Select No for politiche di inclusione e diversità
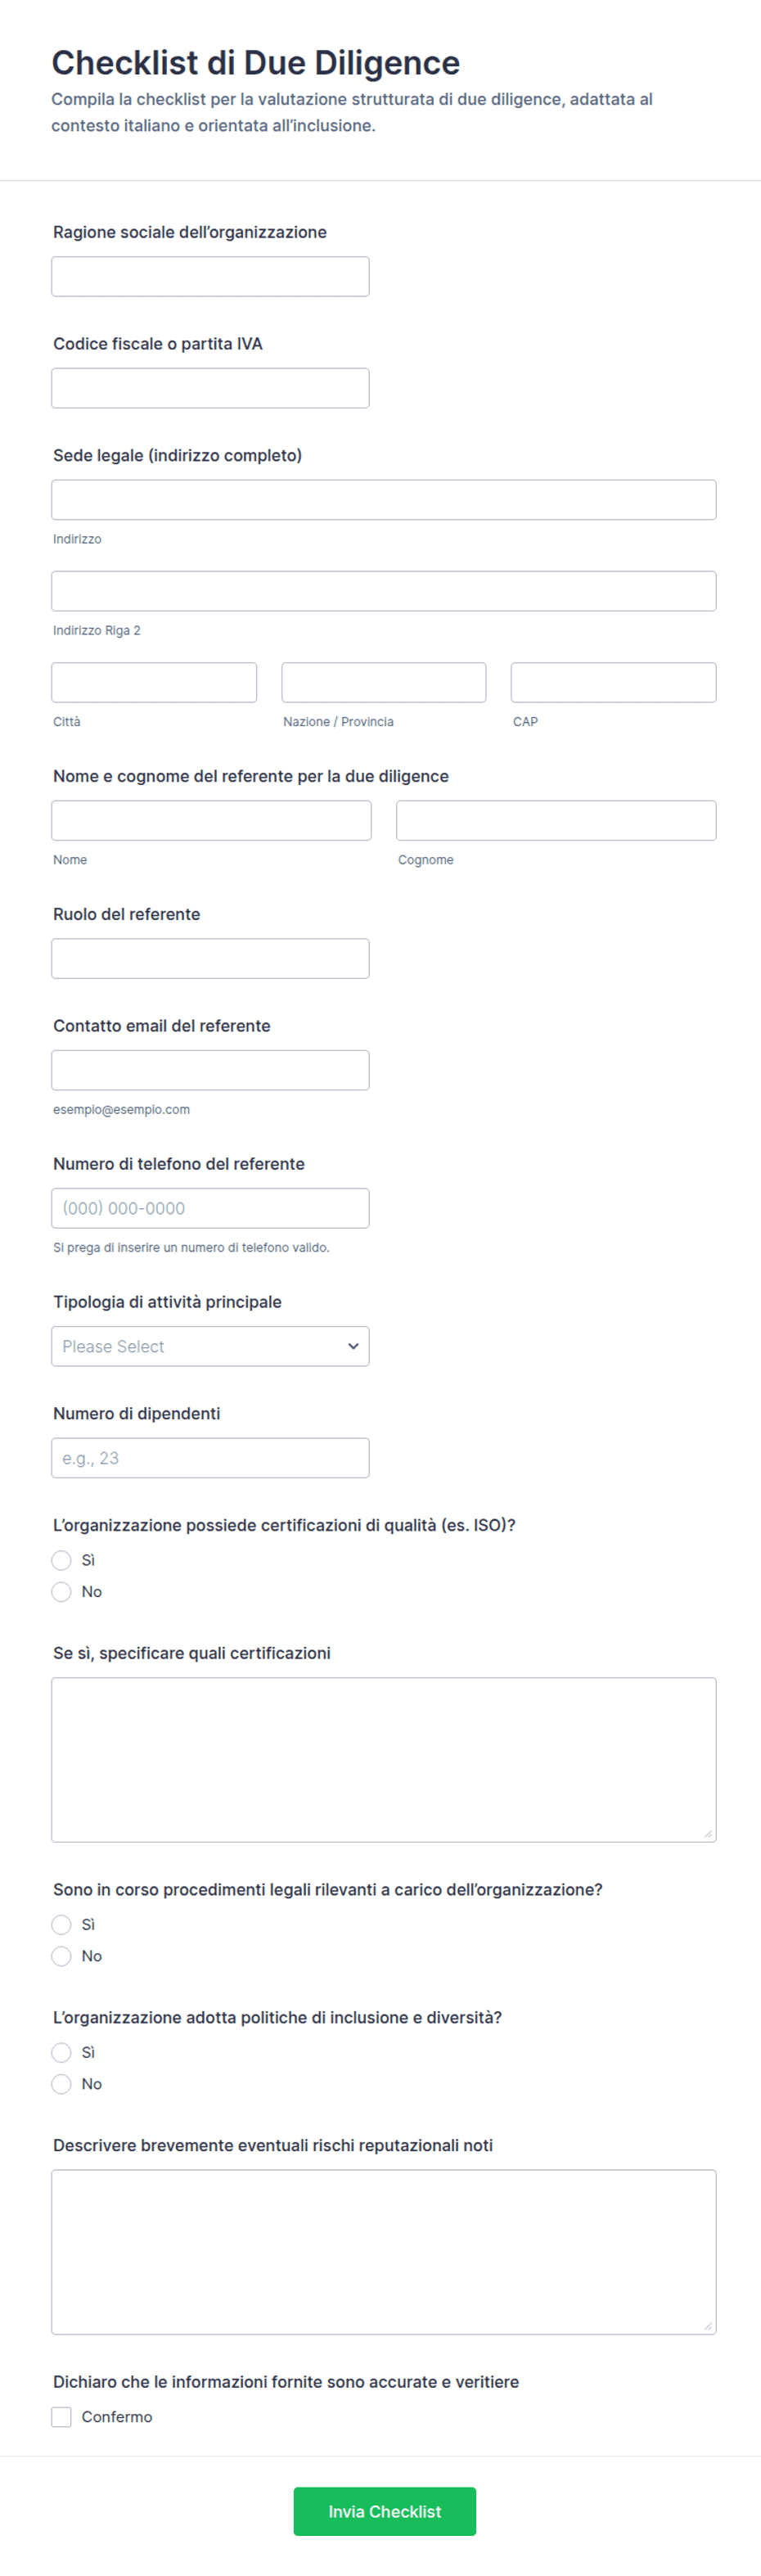 (x=62, y=2084)
